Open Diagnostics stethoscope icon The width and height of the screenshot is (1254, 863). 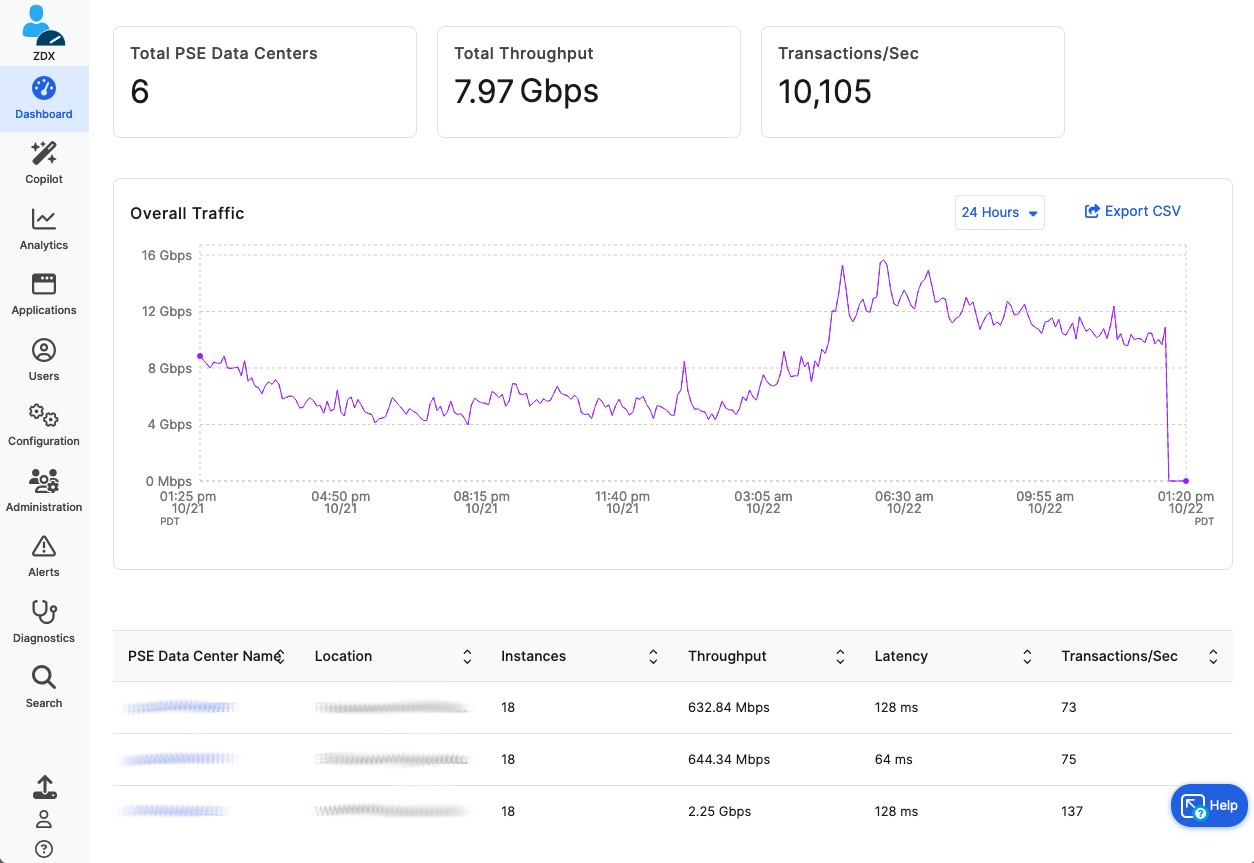point(44,612)
